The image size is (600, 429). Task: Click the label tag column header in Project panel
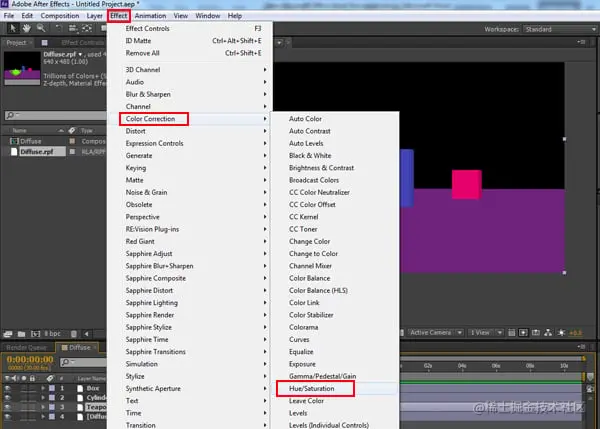pyautogui.click(x=72, y=130)
